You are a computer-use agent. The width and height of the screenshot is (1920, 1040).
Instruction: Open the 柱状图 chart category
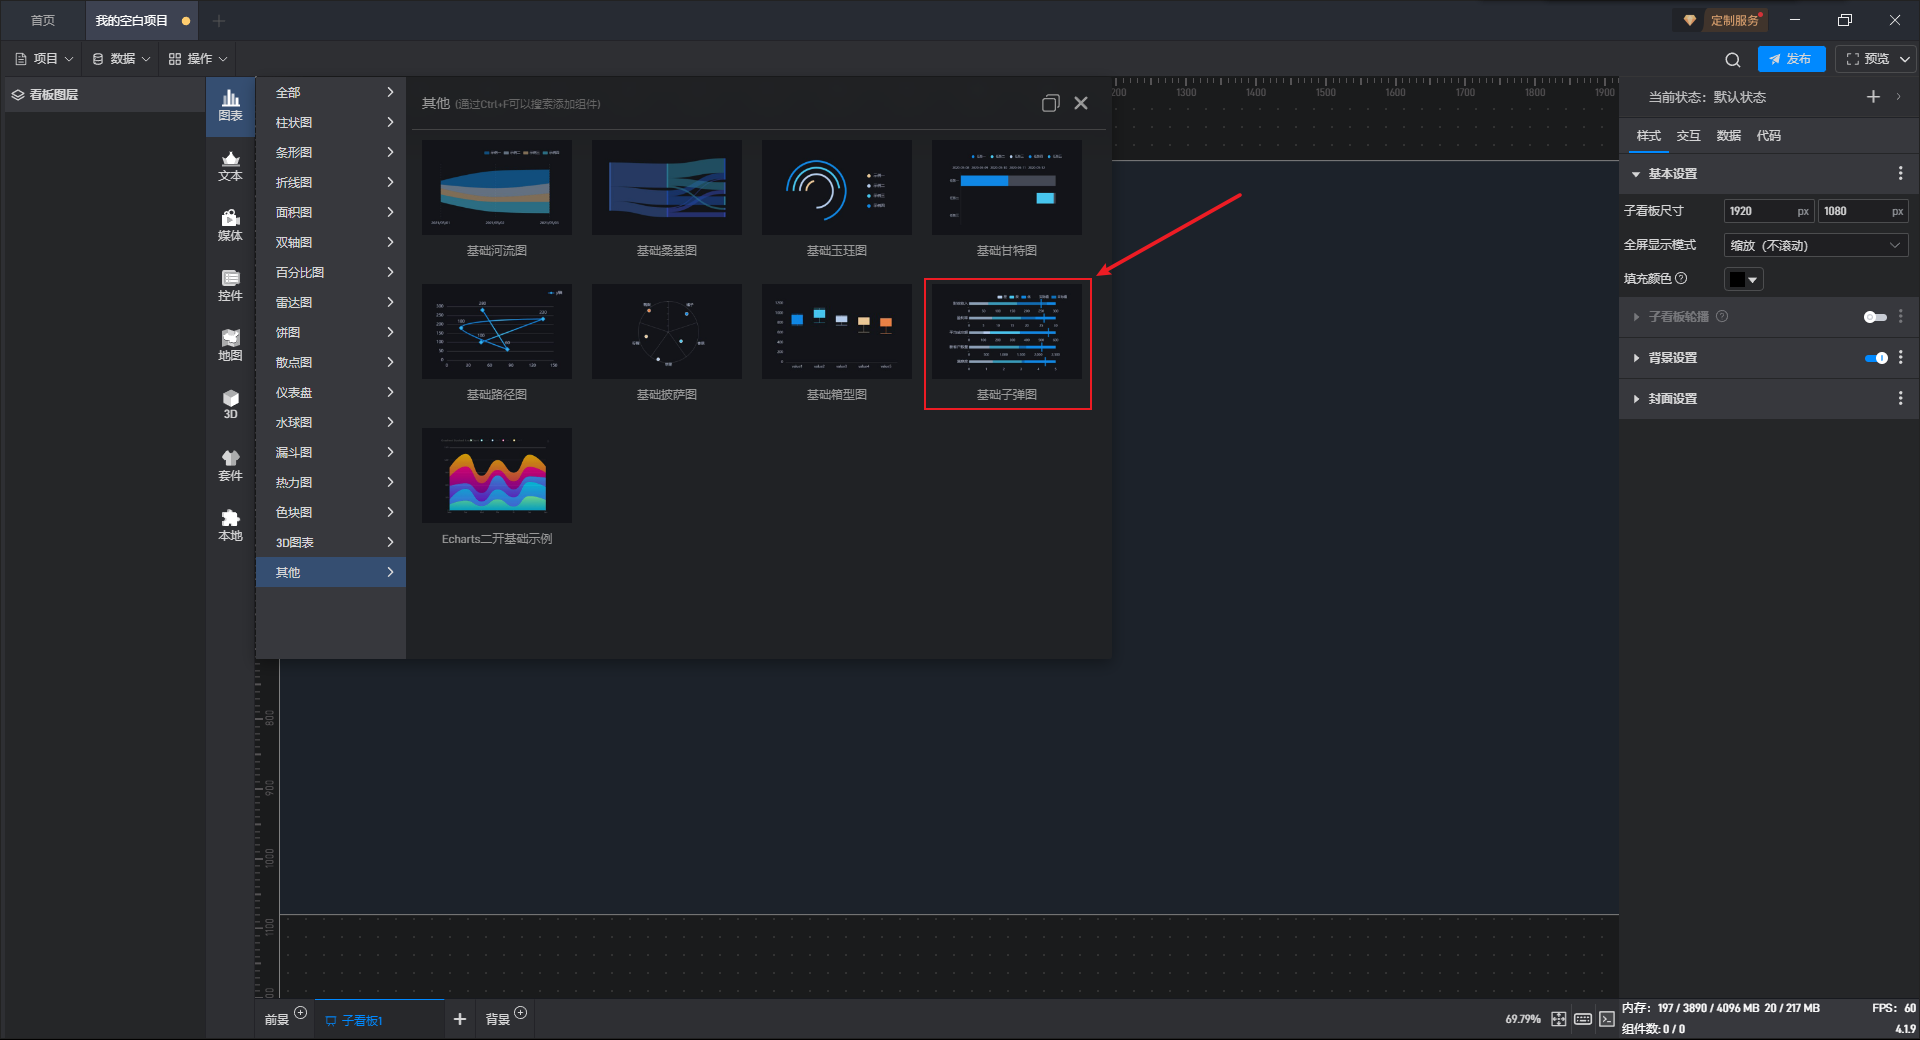330,122
